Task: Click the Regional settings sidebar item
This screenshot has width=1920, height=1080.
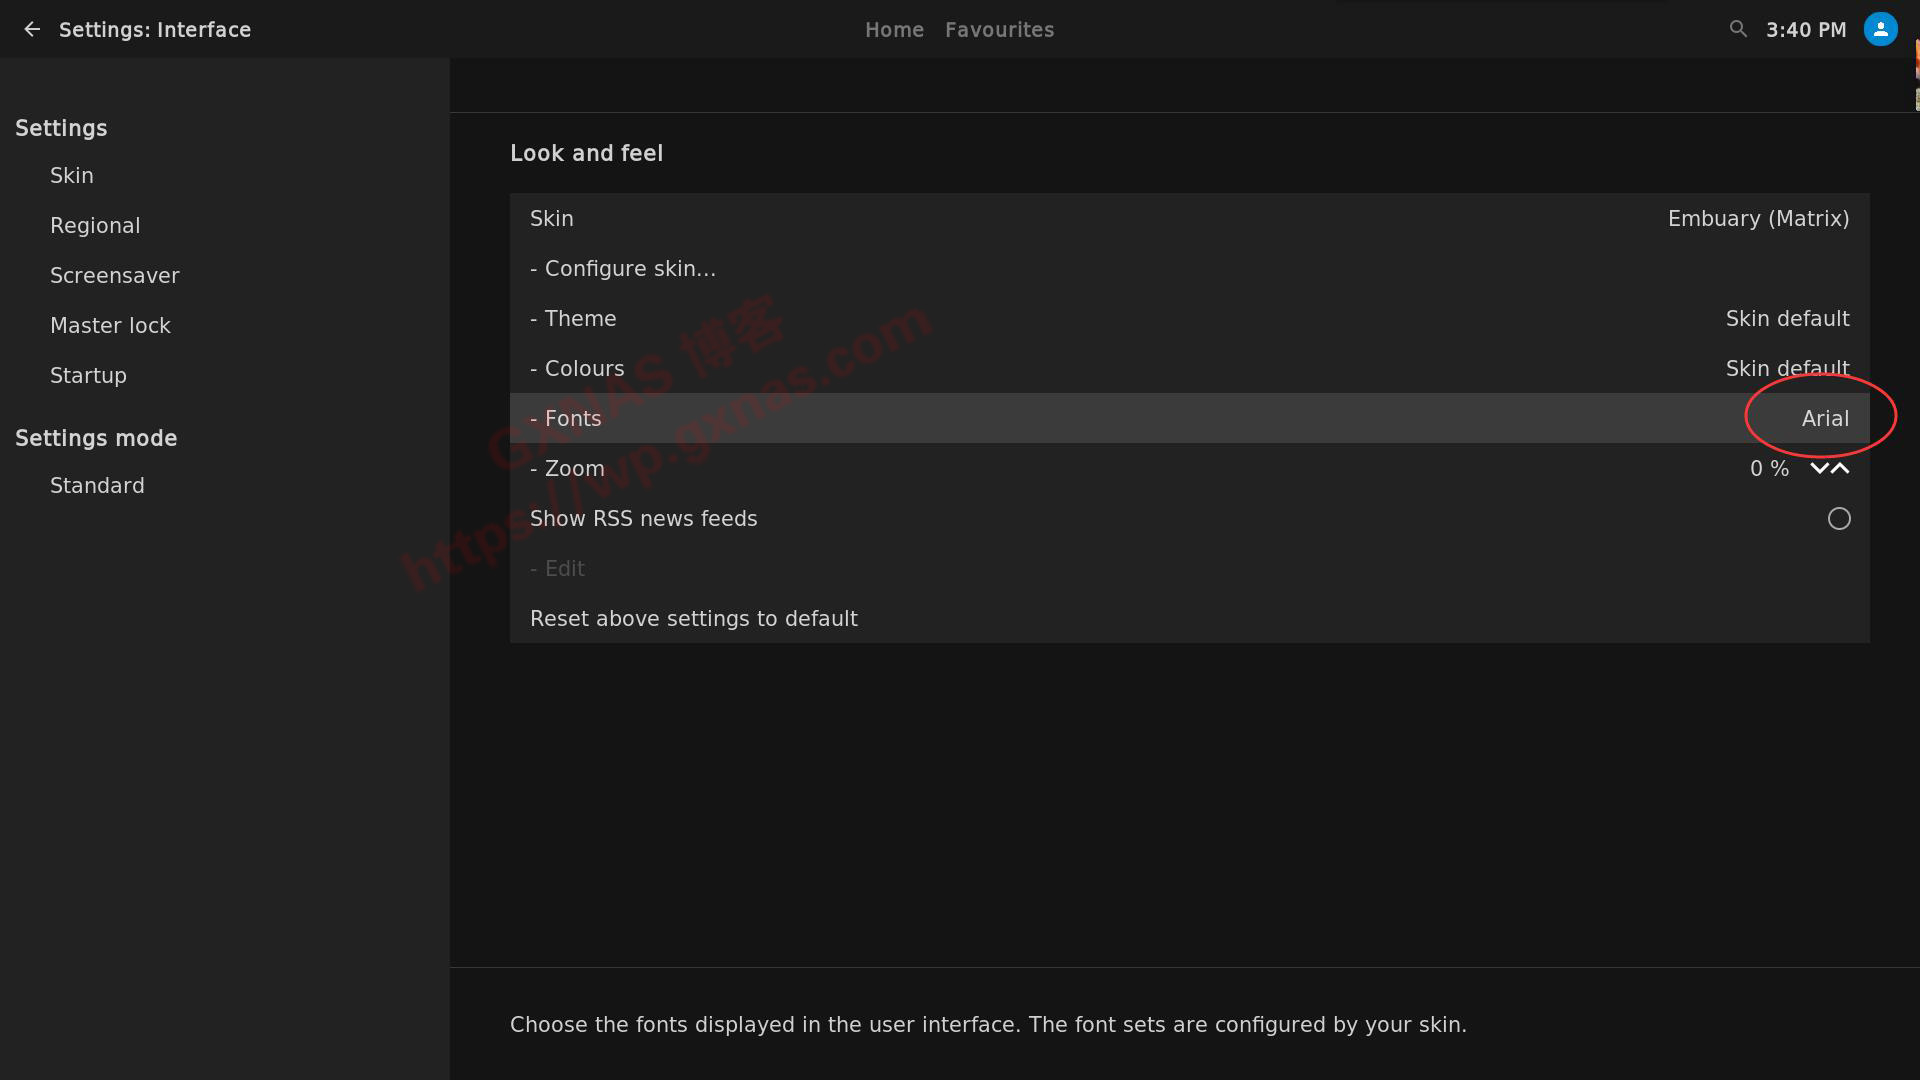Action: (x=95, y=224)
